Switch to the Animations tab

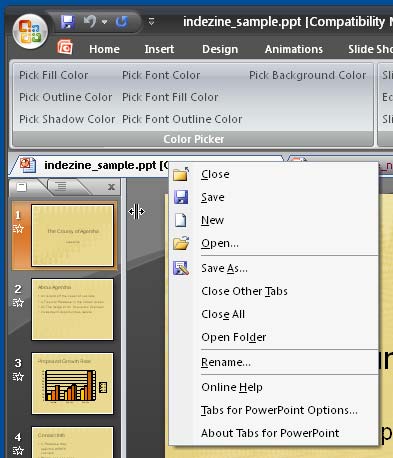(x=294, y=49)
